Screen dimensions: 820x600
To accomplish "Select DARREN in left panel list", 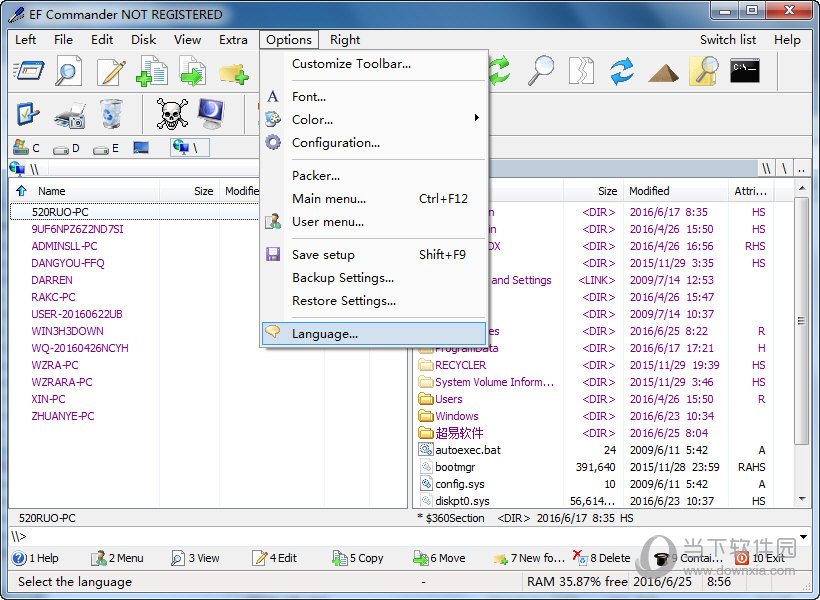I will (52, 280).
